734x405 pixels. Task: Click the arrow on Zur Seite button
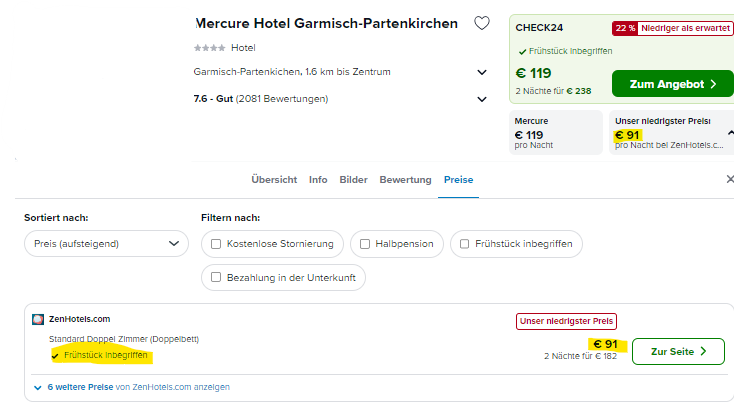(x=703, y=351)
